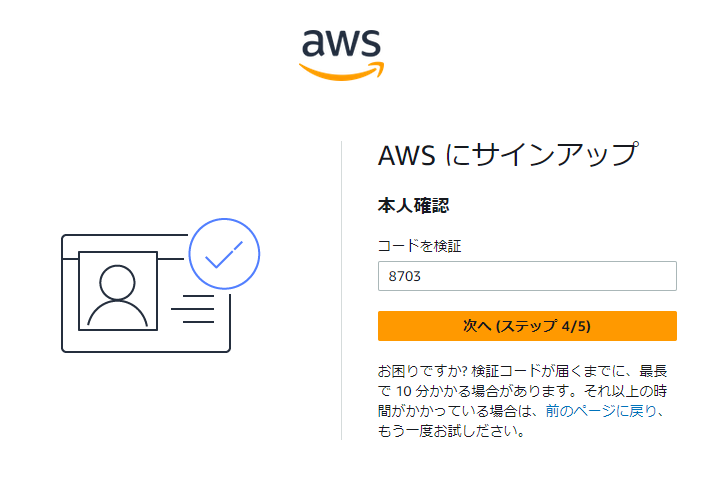The height and width of the screenshot is (488, 718).
Task: Follow the 前のページに戻り link
Action: (601, 411)
